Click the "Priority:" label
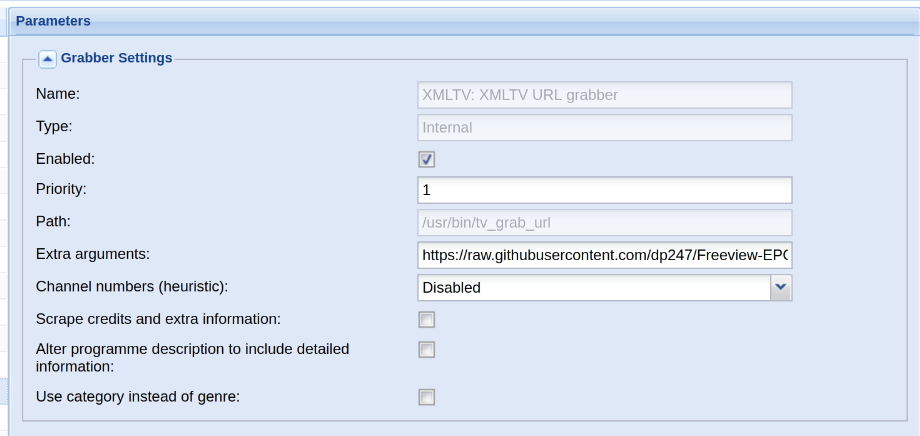 (x=61, y=188)
